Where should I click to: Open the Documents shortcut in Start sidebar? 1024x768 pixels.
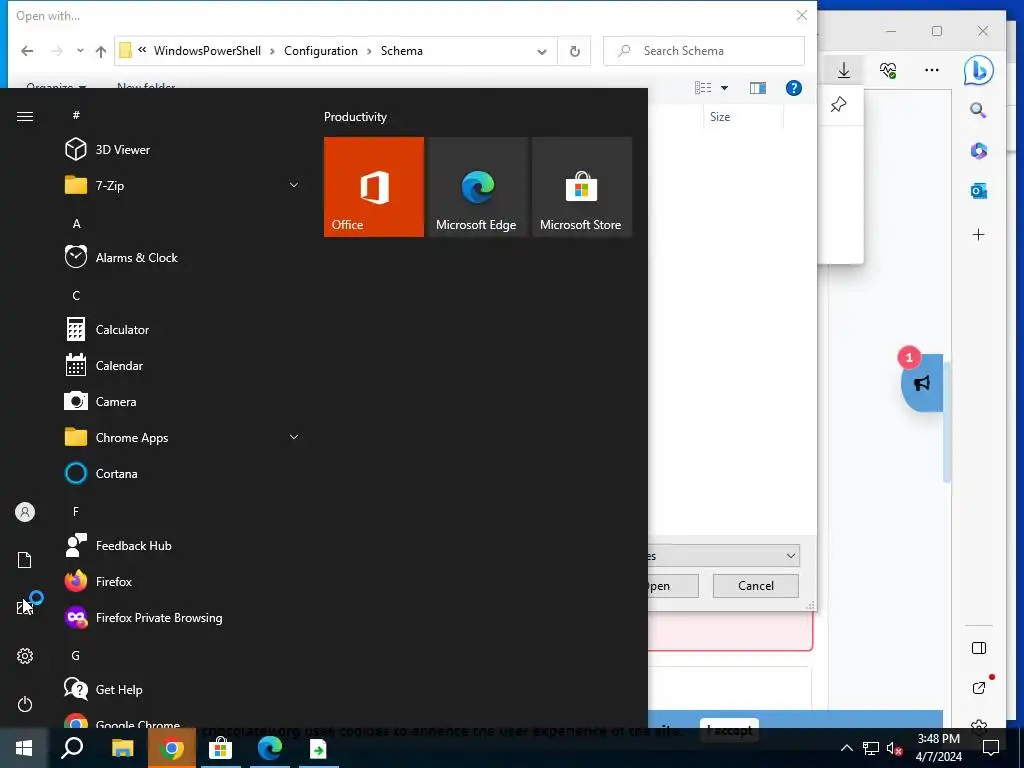25,560
